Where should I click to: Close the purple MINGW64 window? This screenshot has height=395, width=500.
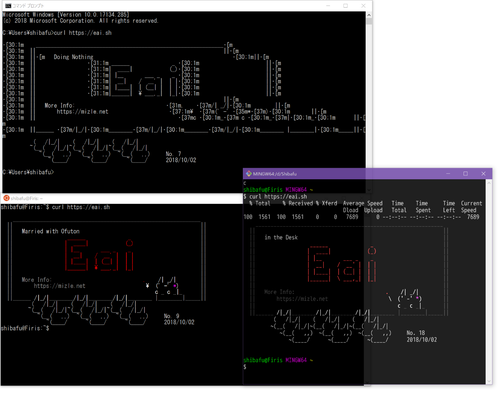483,174
